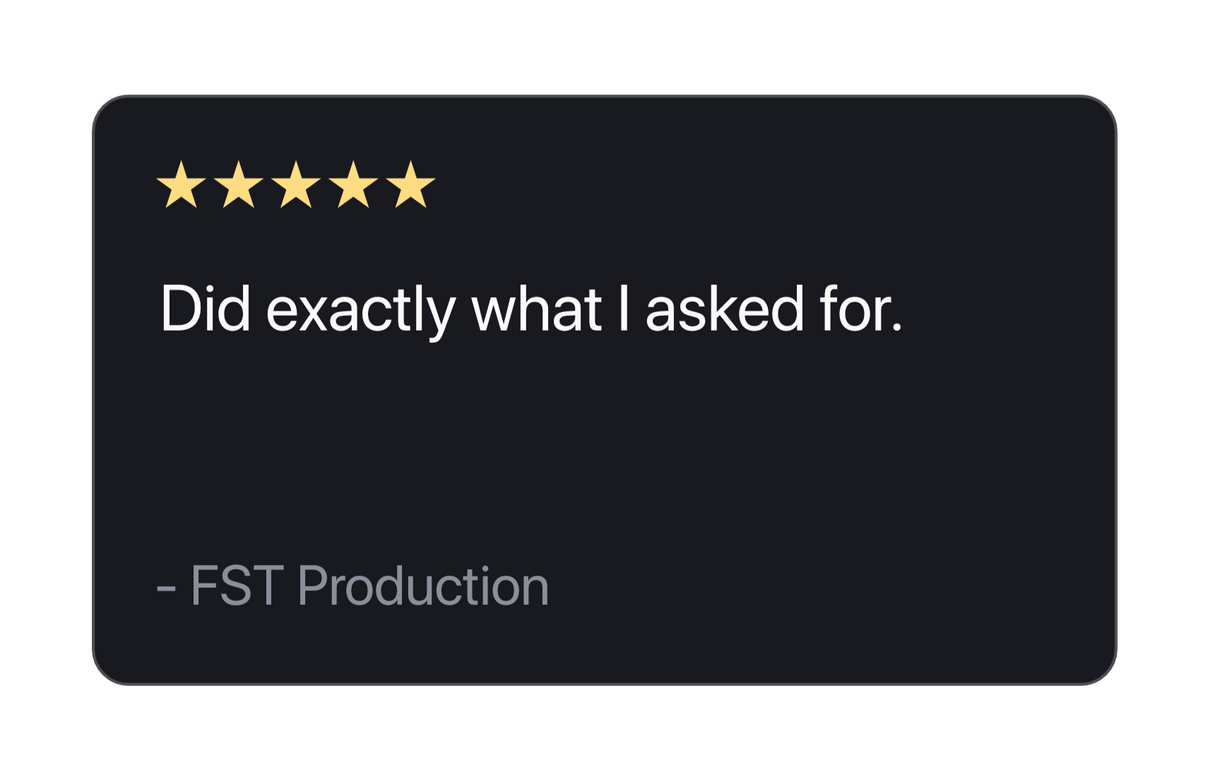This screenshot has height=780, width=1215.
Task: Choose the fourth star of the rating
Action: (x=353, y=187)
